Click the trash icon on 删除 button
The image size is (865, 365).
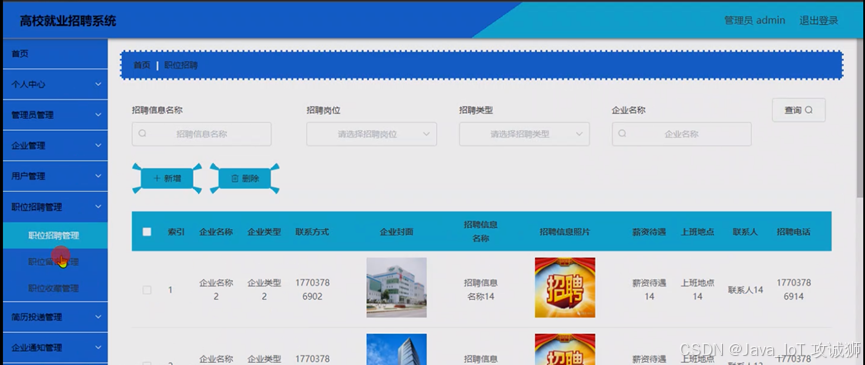(234, 178)
